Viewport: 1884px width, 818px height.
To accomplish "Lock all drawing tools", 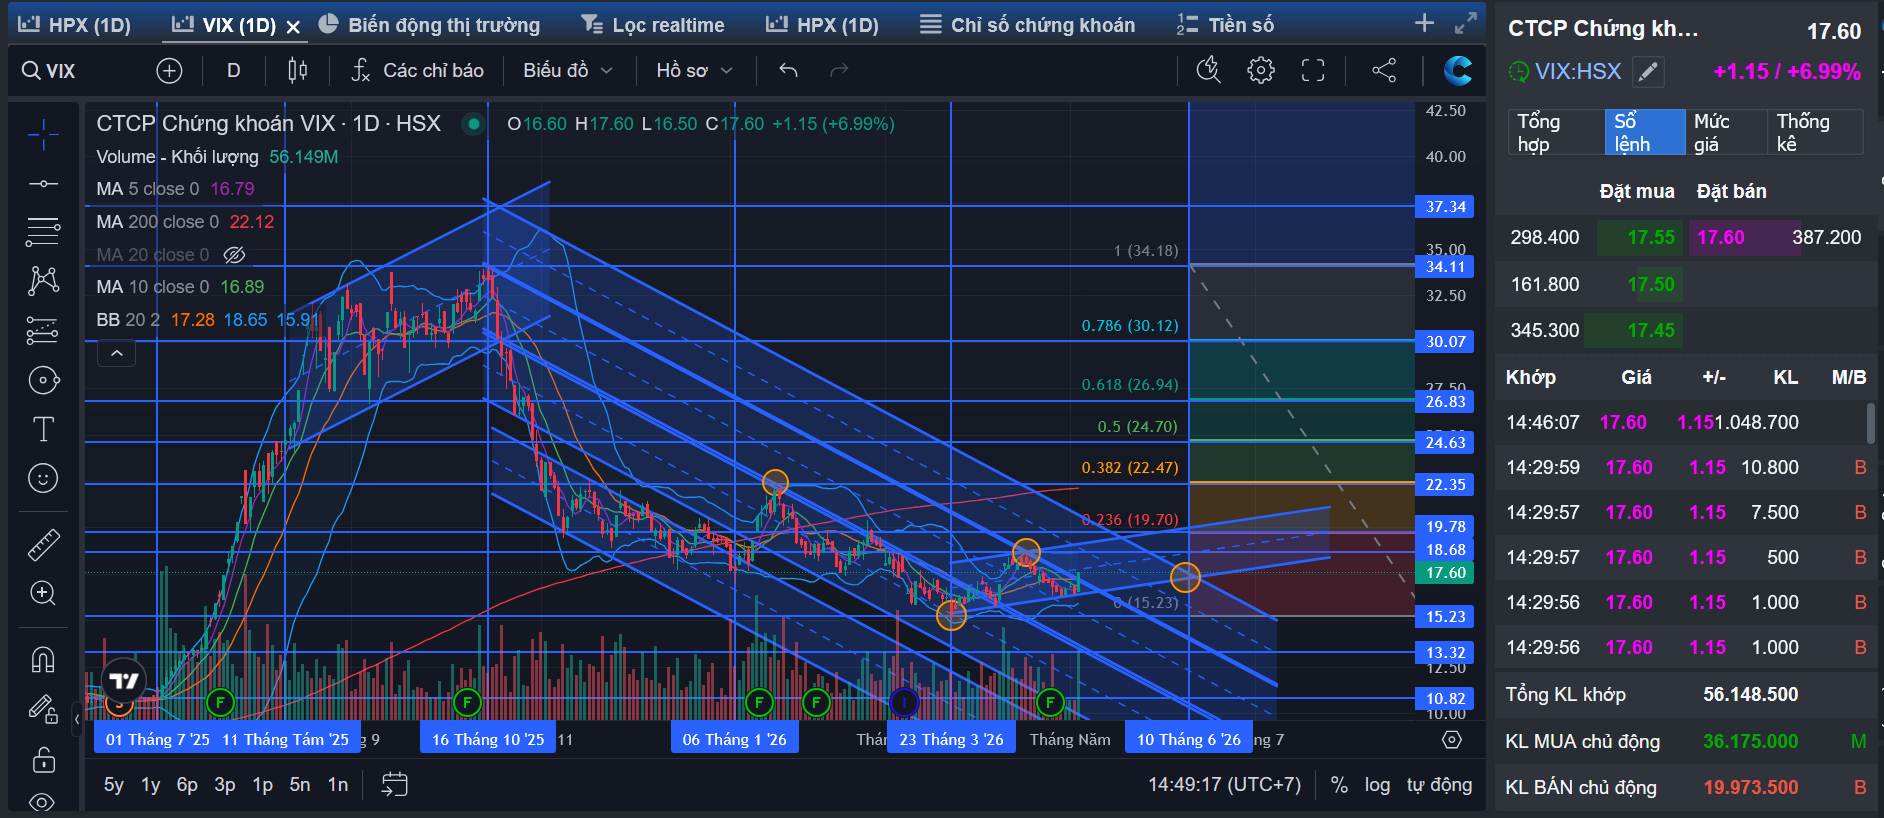I will coord(43,760).
